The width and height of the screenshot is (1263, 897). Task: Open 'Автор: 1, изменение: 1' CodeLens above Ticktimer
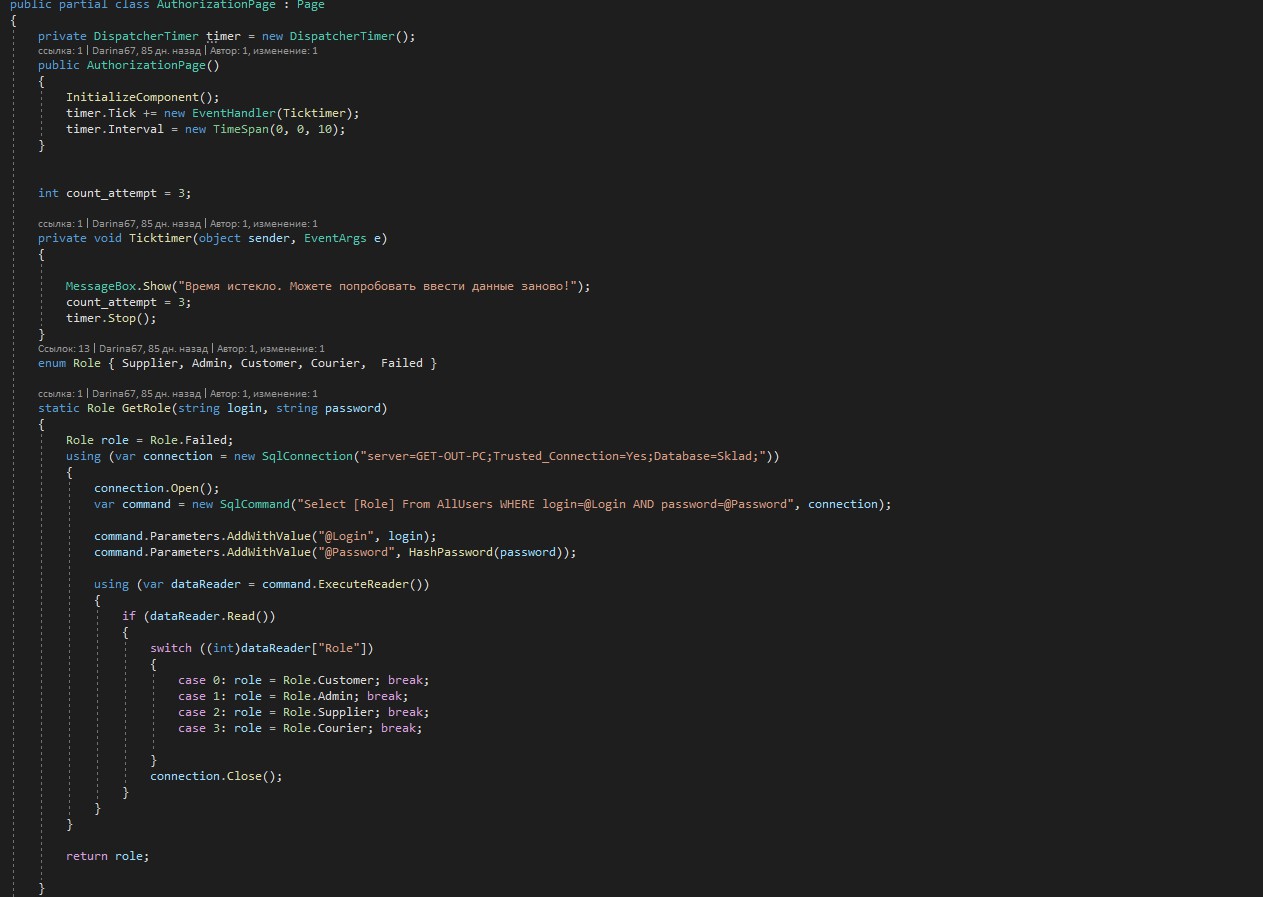tap(264, 223)
